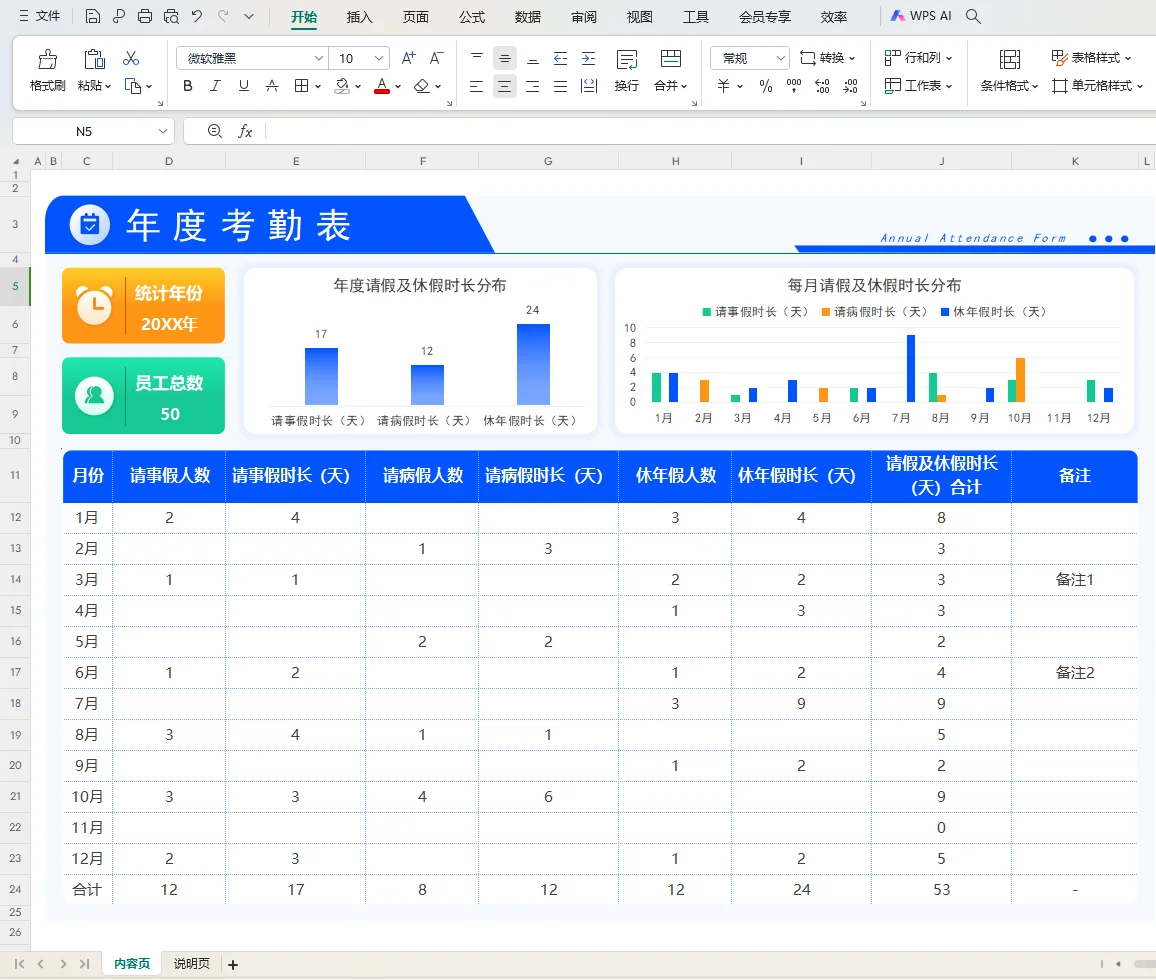Click the select-all corner triangle
The width and height of the screenshot is (1156, 980).
coord(15,161)
